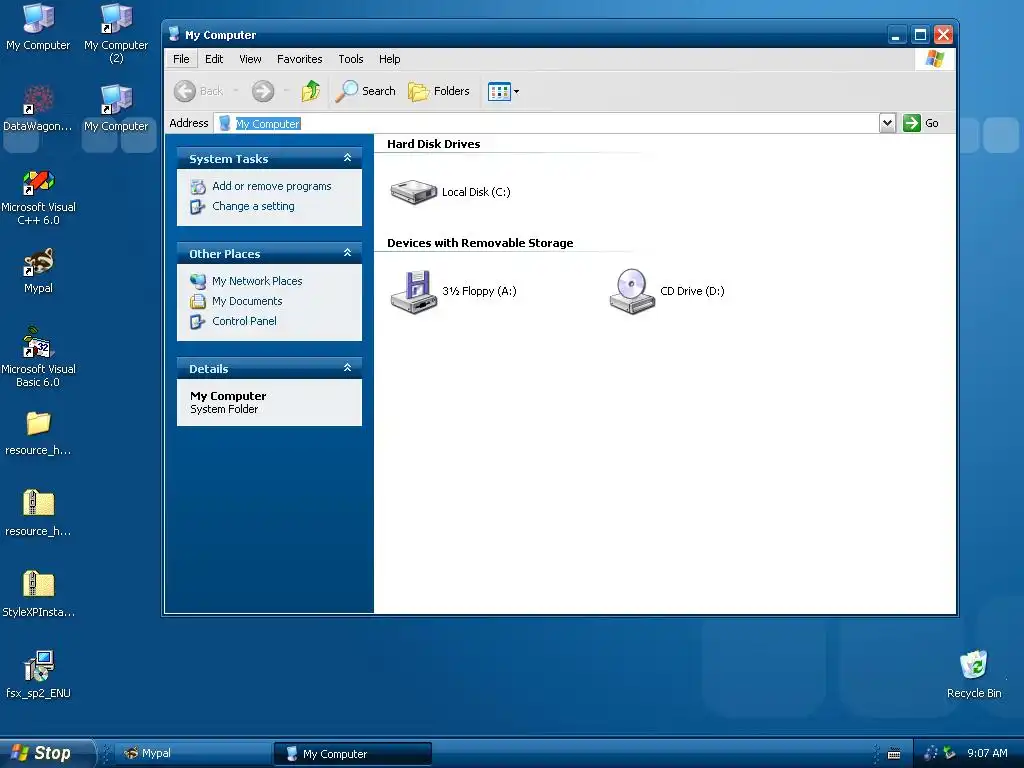Screen dimensions: 1024x768
Task: Click Devices with Removable Storage header
Action: coord(480,243)
